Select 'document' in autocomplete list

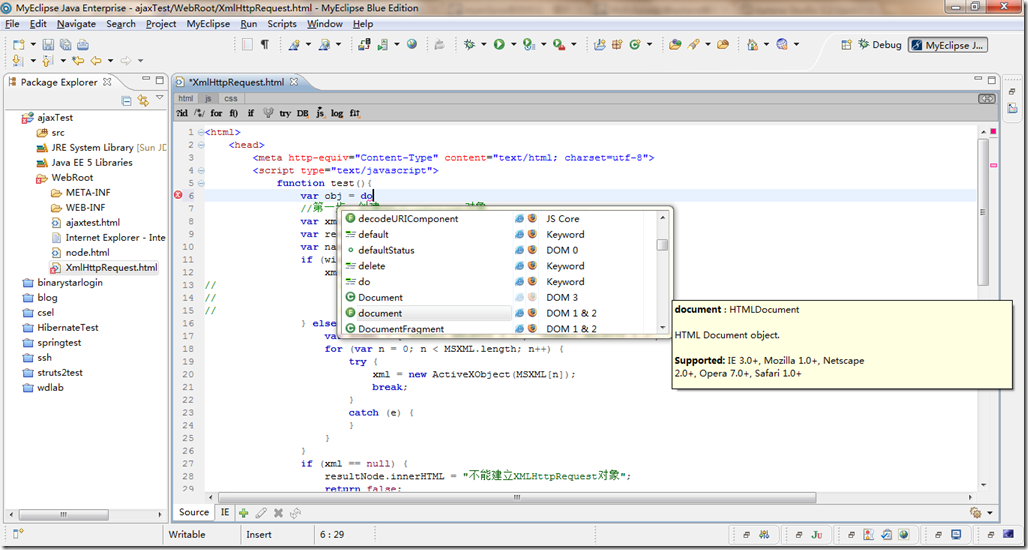tap(380, 313)
